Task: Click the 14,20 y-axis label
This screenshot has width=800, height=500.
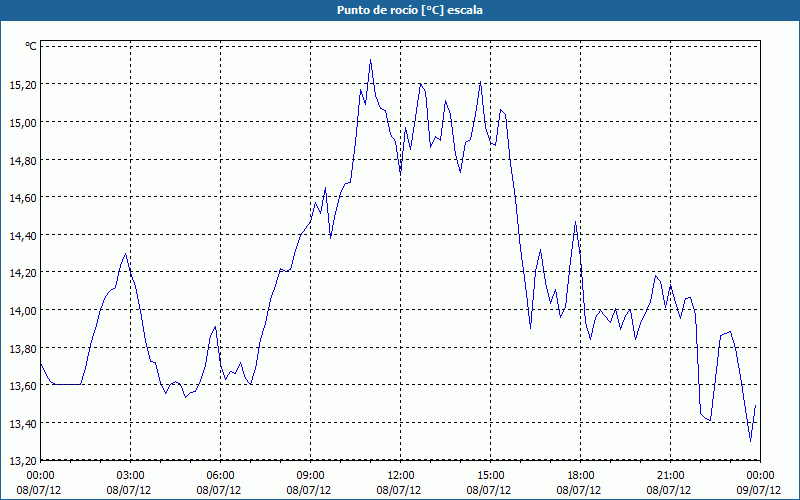Action: 23,273
